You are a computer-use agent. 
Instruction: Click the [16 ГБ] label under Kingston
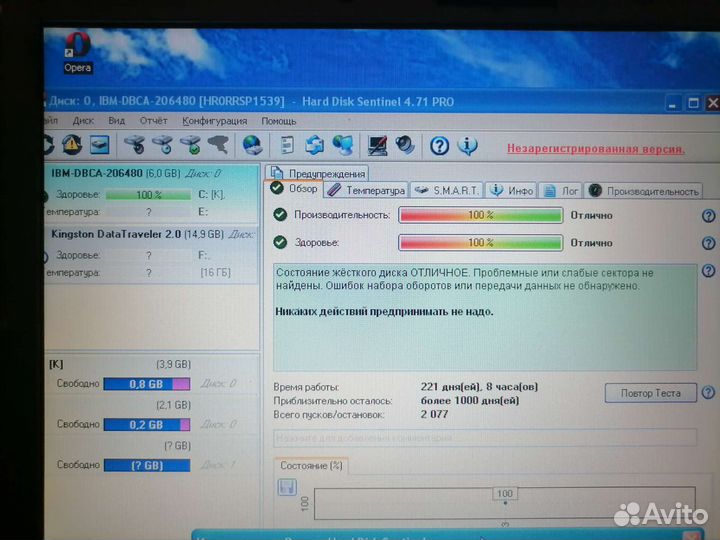215,273
